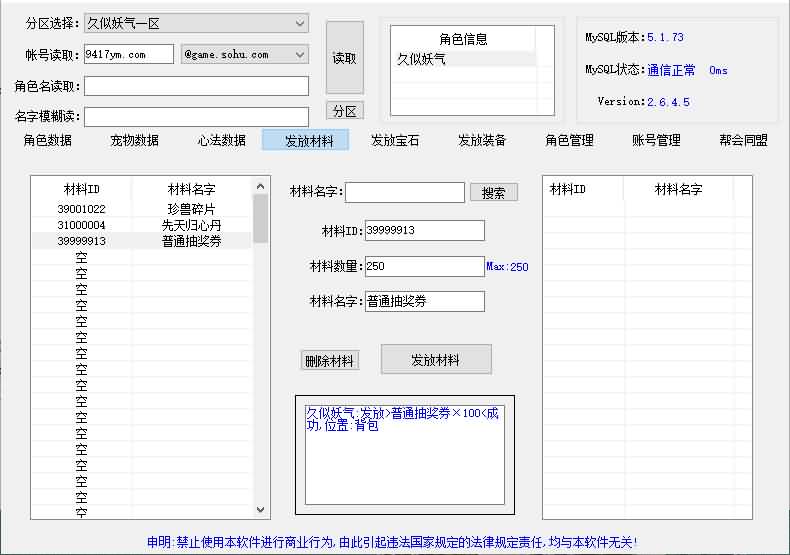
Task: Click the 删除材料 button
Action: click(x=330, y=361)
